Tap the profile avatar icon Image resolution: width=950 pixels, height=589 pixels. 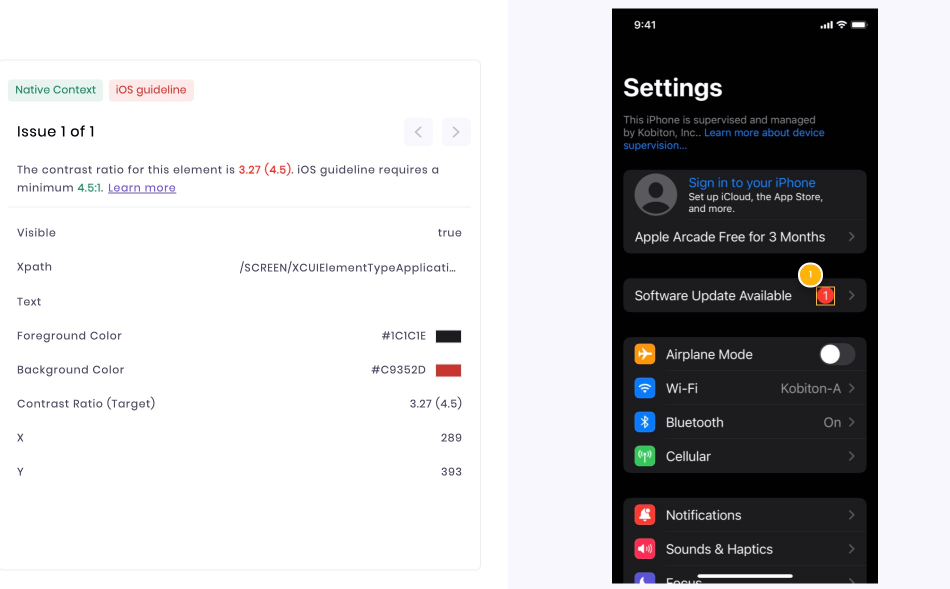(x=656, y=195)
